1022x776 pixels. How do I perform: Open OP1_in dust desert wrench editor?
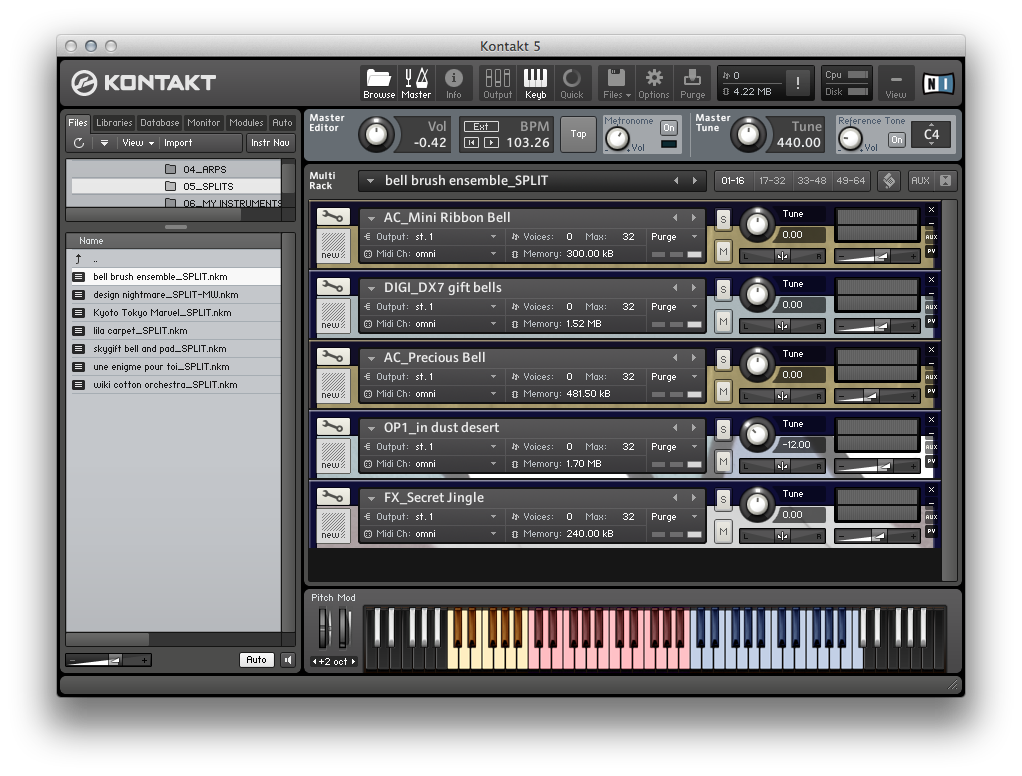333,426
